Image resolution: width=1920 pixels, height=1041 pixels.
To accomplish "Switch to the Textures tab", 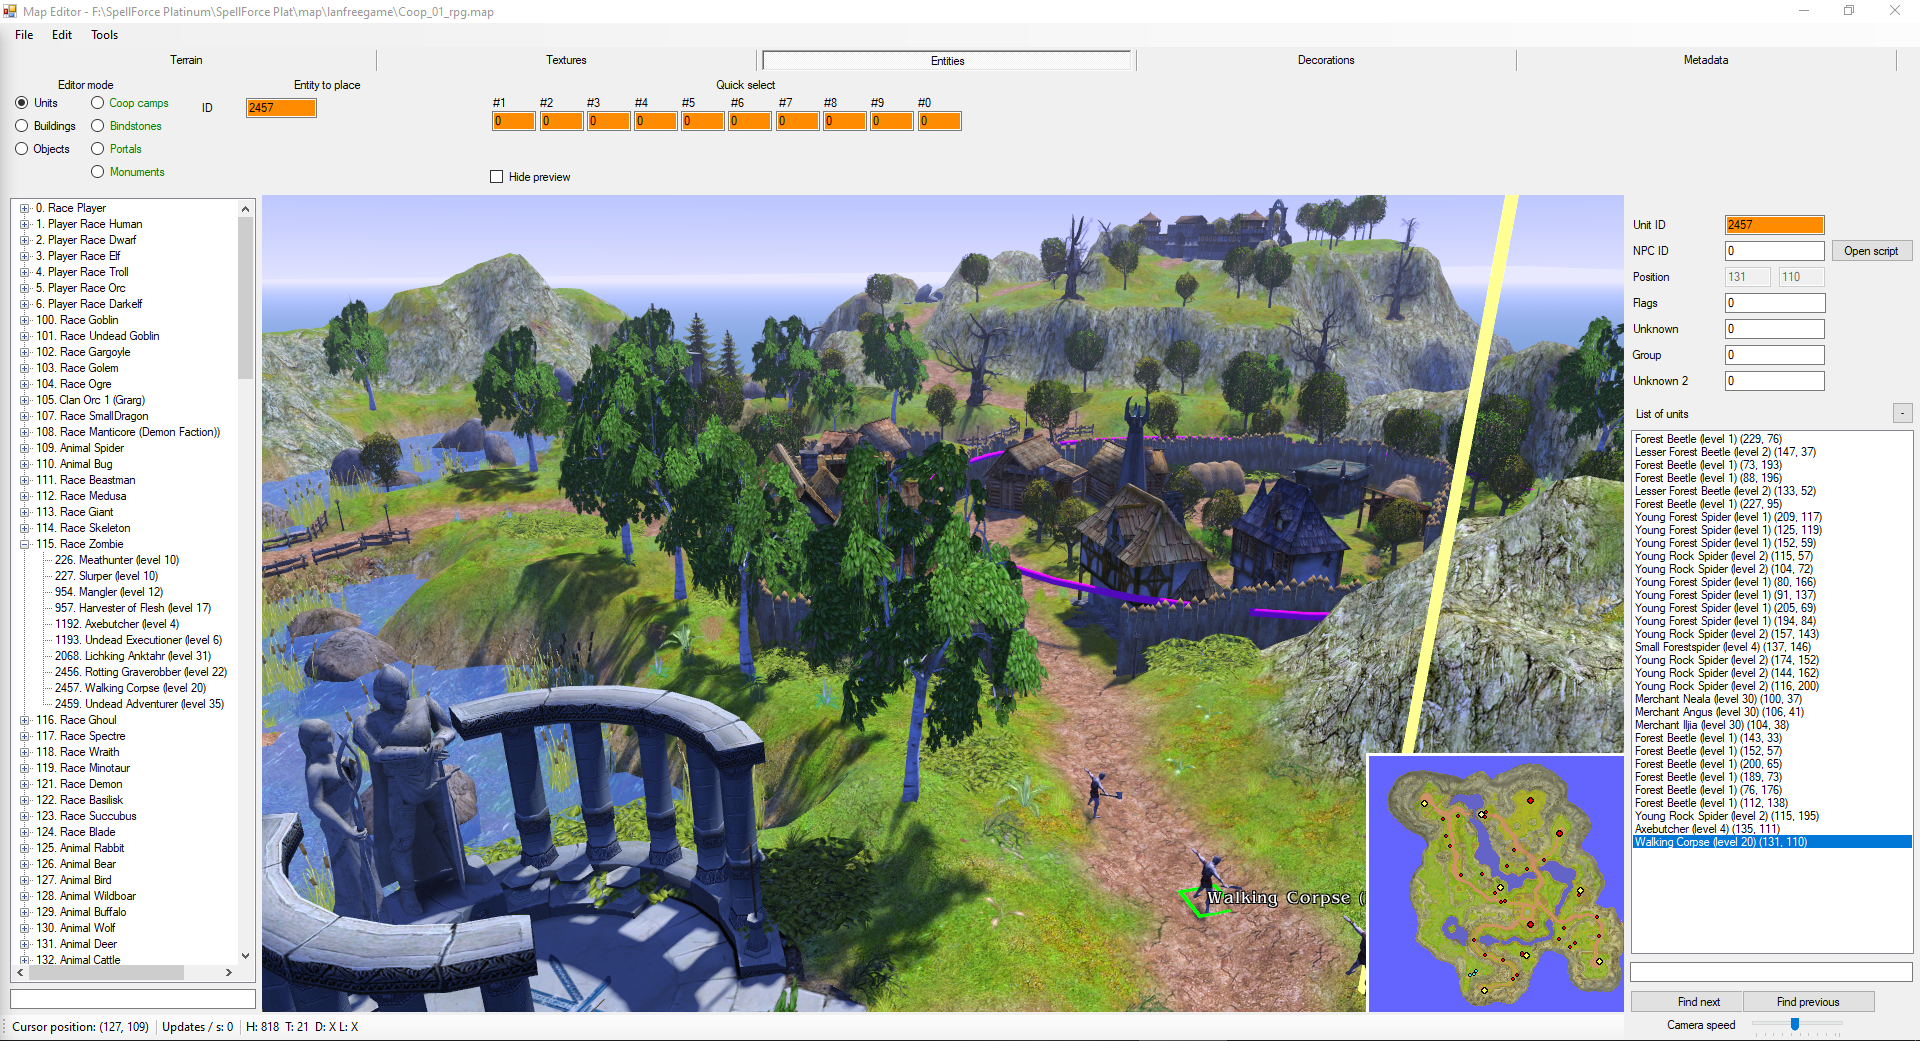I will click(x=566, y=60).
